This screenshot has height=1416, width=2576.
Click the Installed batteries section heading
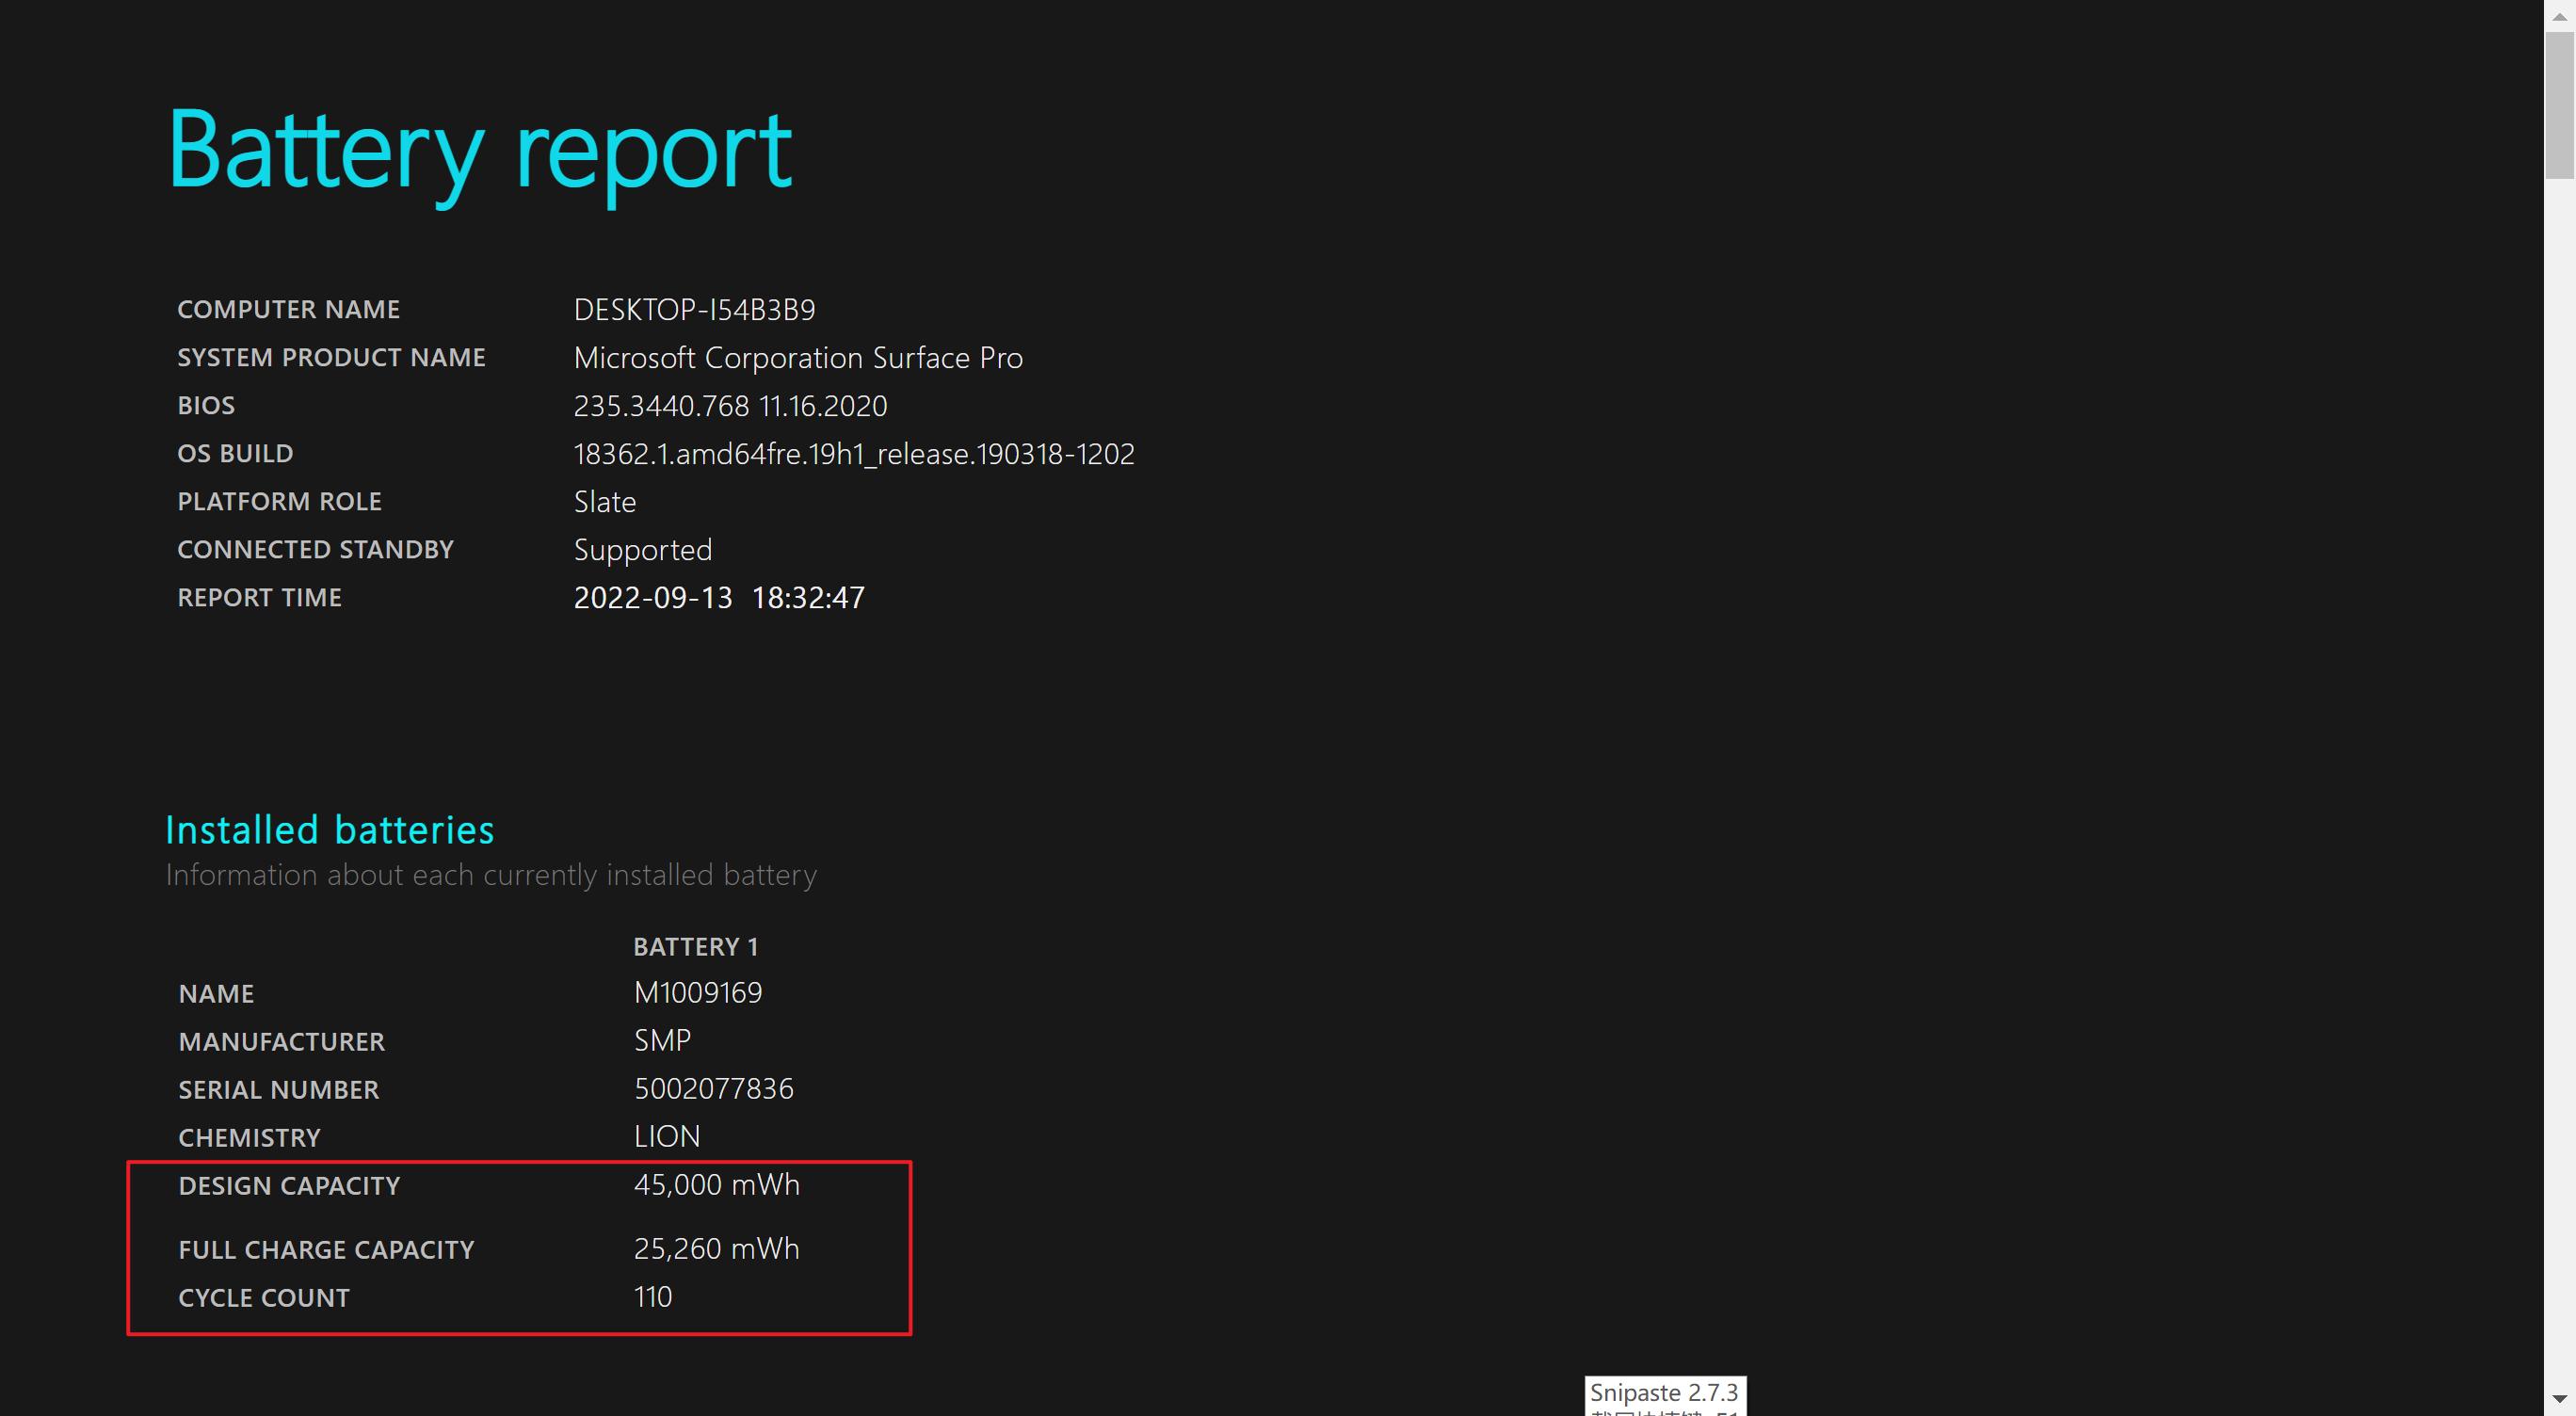329,830
